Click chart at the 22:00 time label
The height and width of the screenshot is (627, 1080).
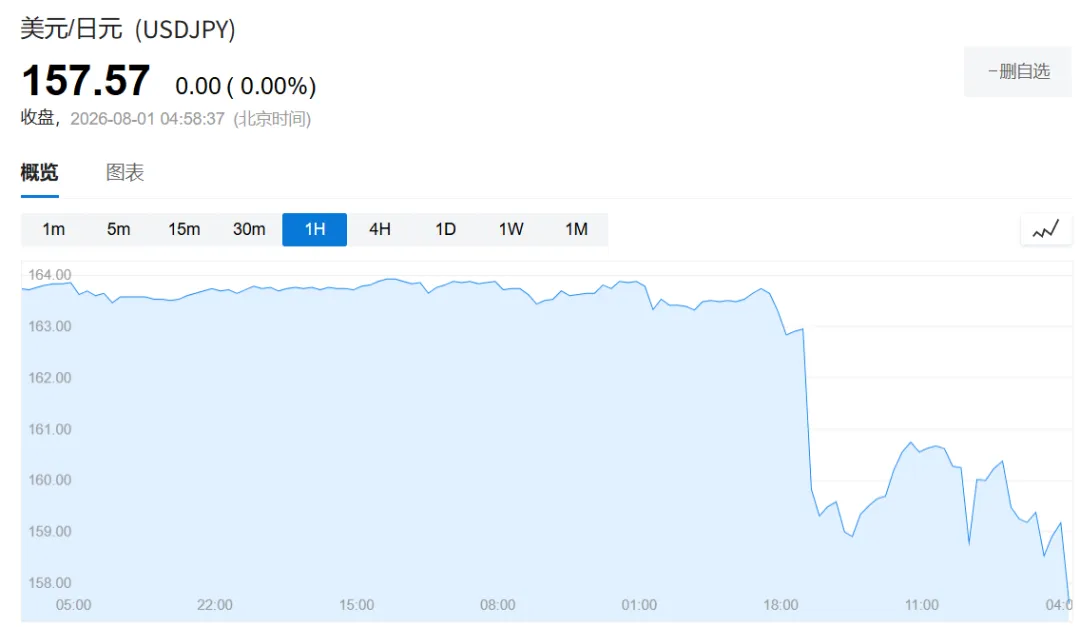coord(214,605)
